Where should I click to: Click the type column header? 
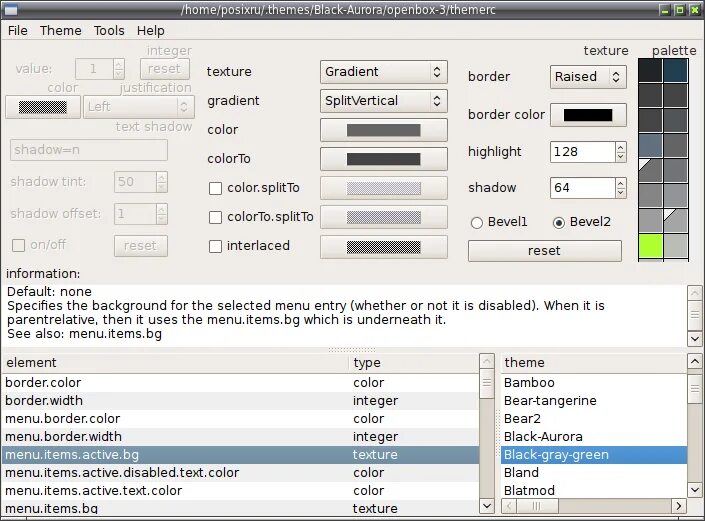(x=414, y=363)
